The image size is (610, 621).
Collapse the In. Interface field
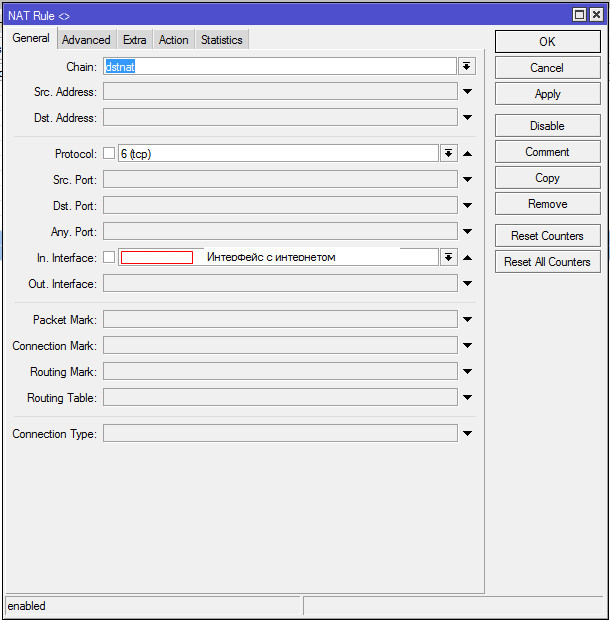pos(467,258)
